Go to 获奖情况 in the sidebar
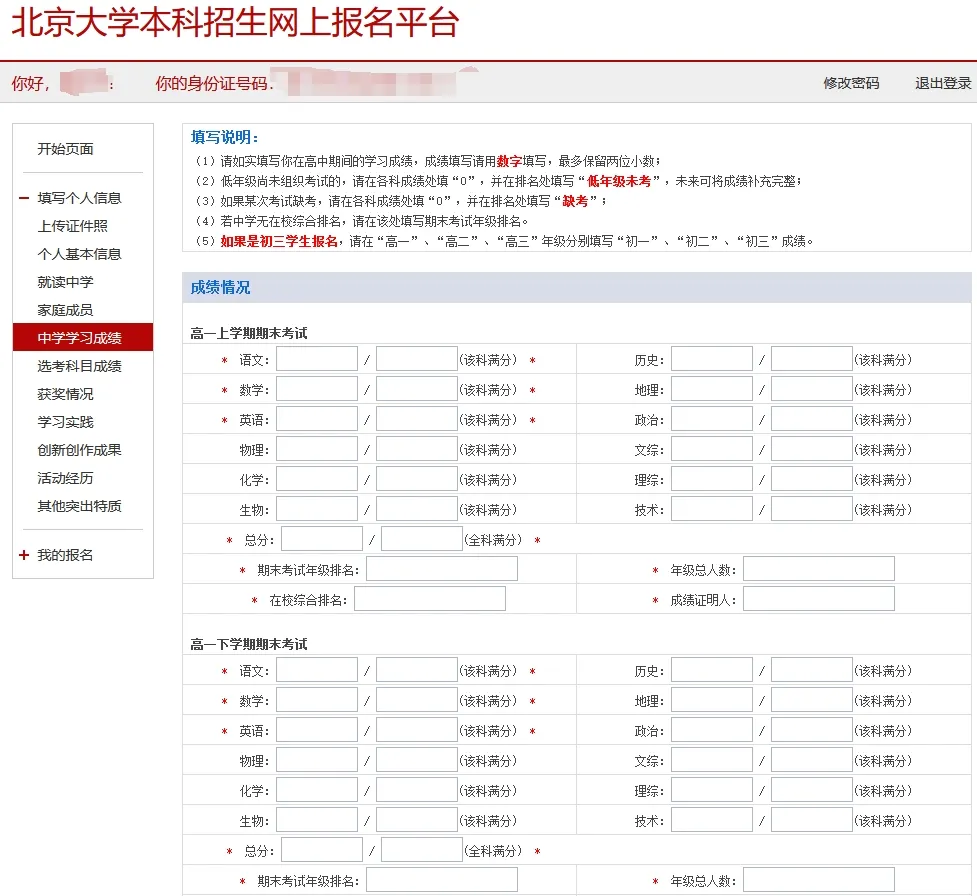 pos(65,394)
